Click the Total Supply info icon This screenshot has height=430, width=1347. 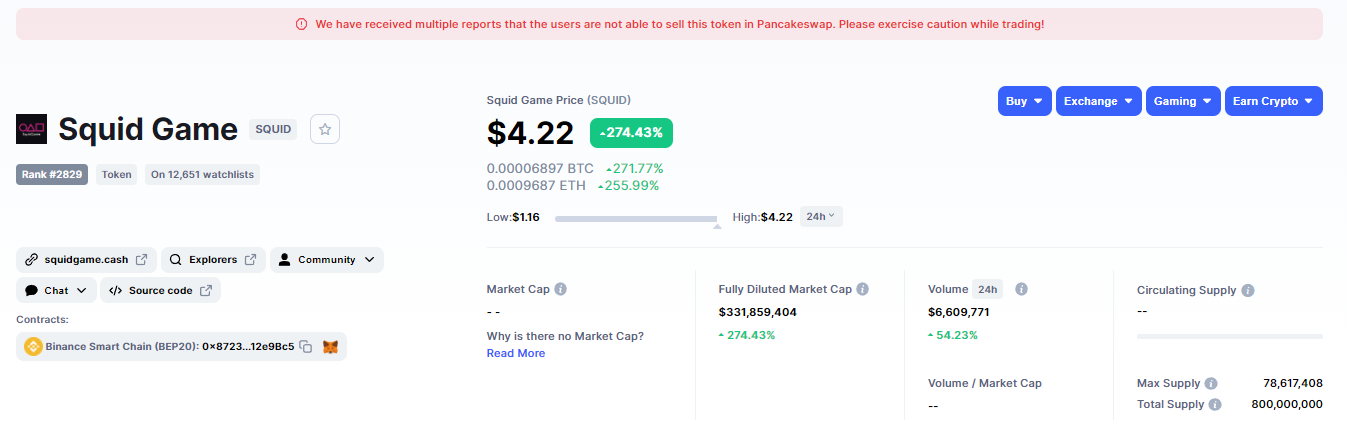(1215, 405)
